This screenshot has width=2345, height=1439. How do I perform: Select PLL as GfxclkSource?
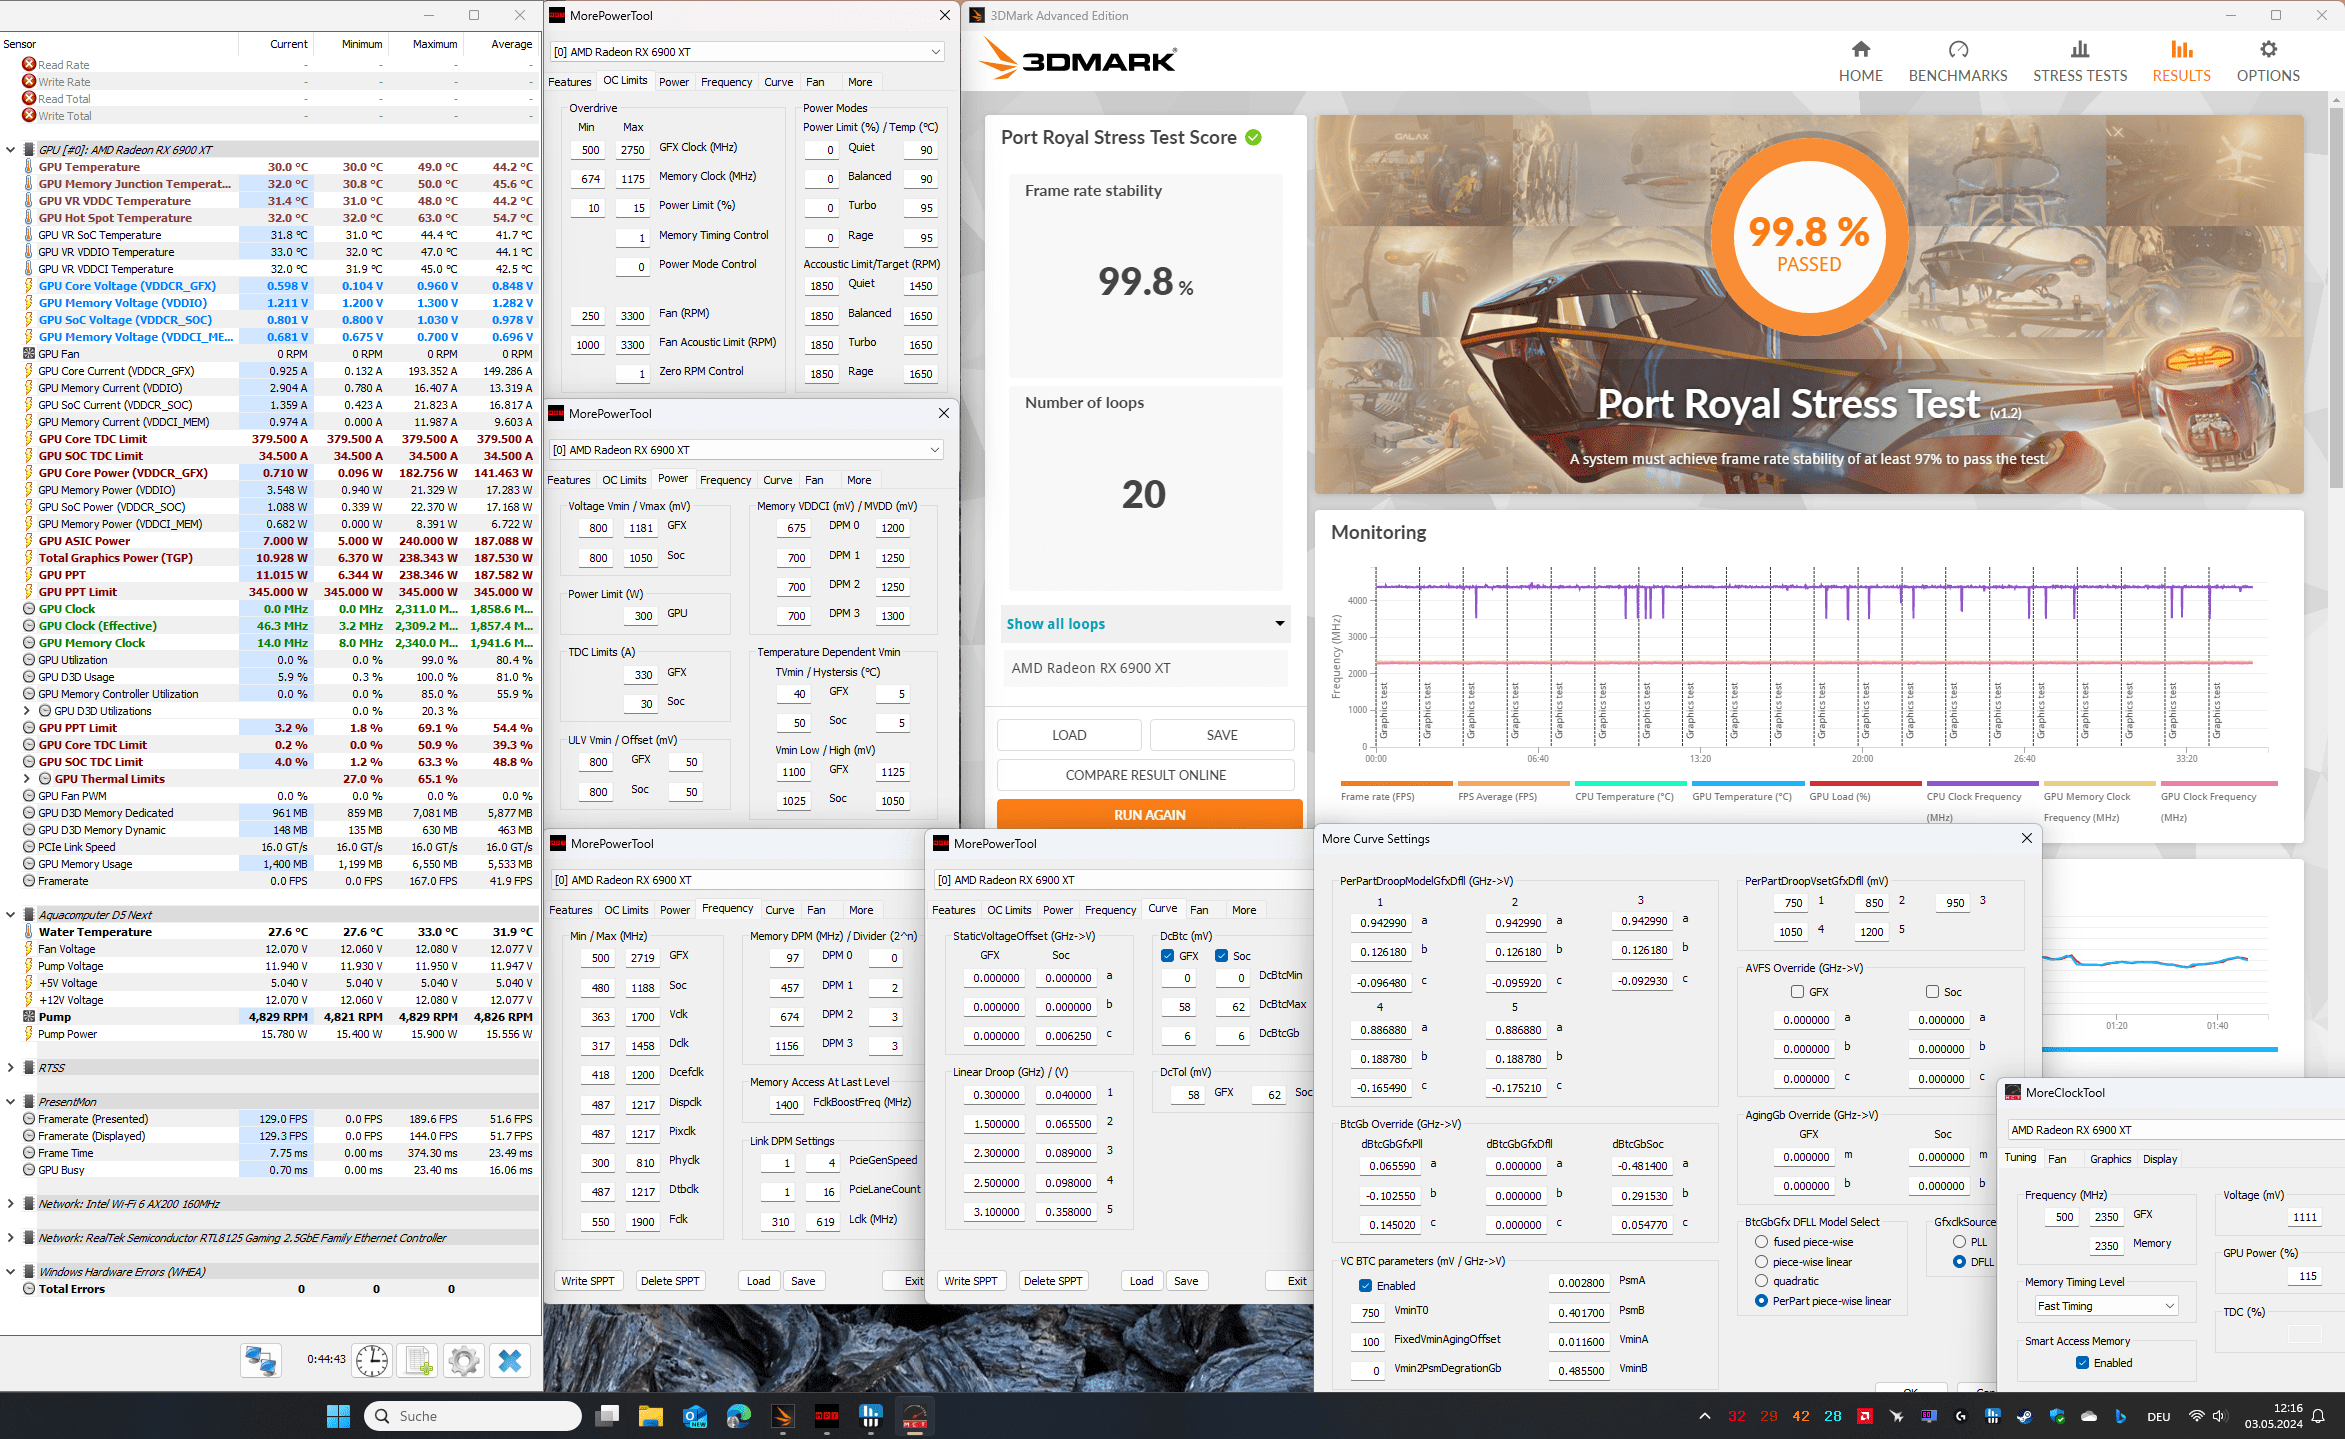[x=1960, y=1242]
